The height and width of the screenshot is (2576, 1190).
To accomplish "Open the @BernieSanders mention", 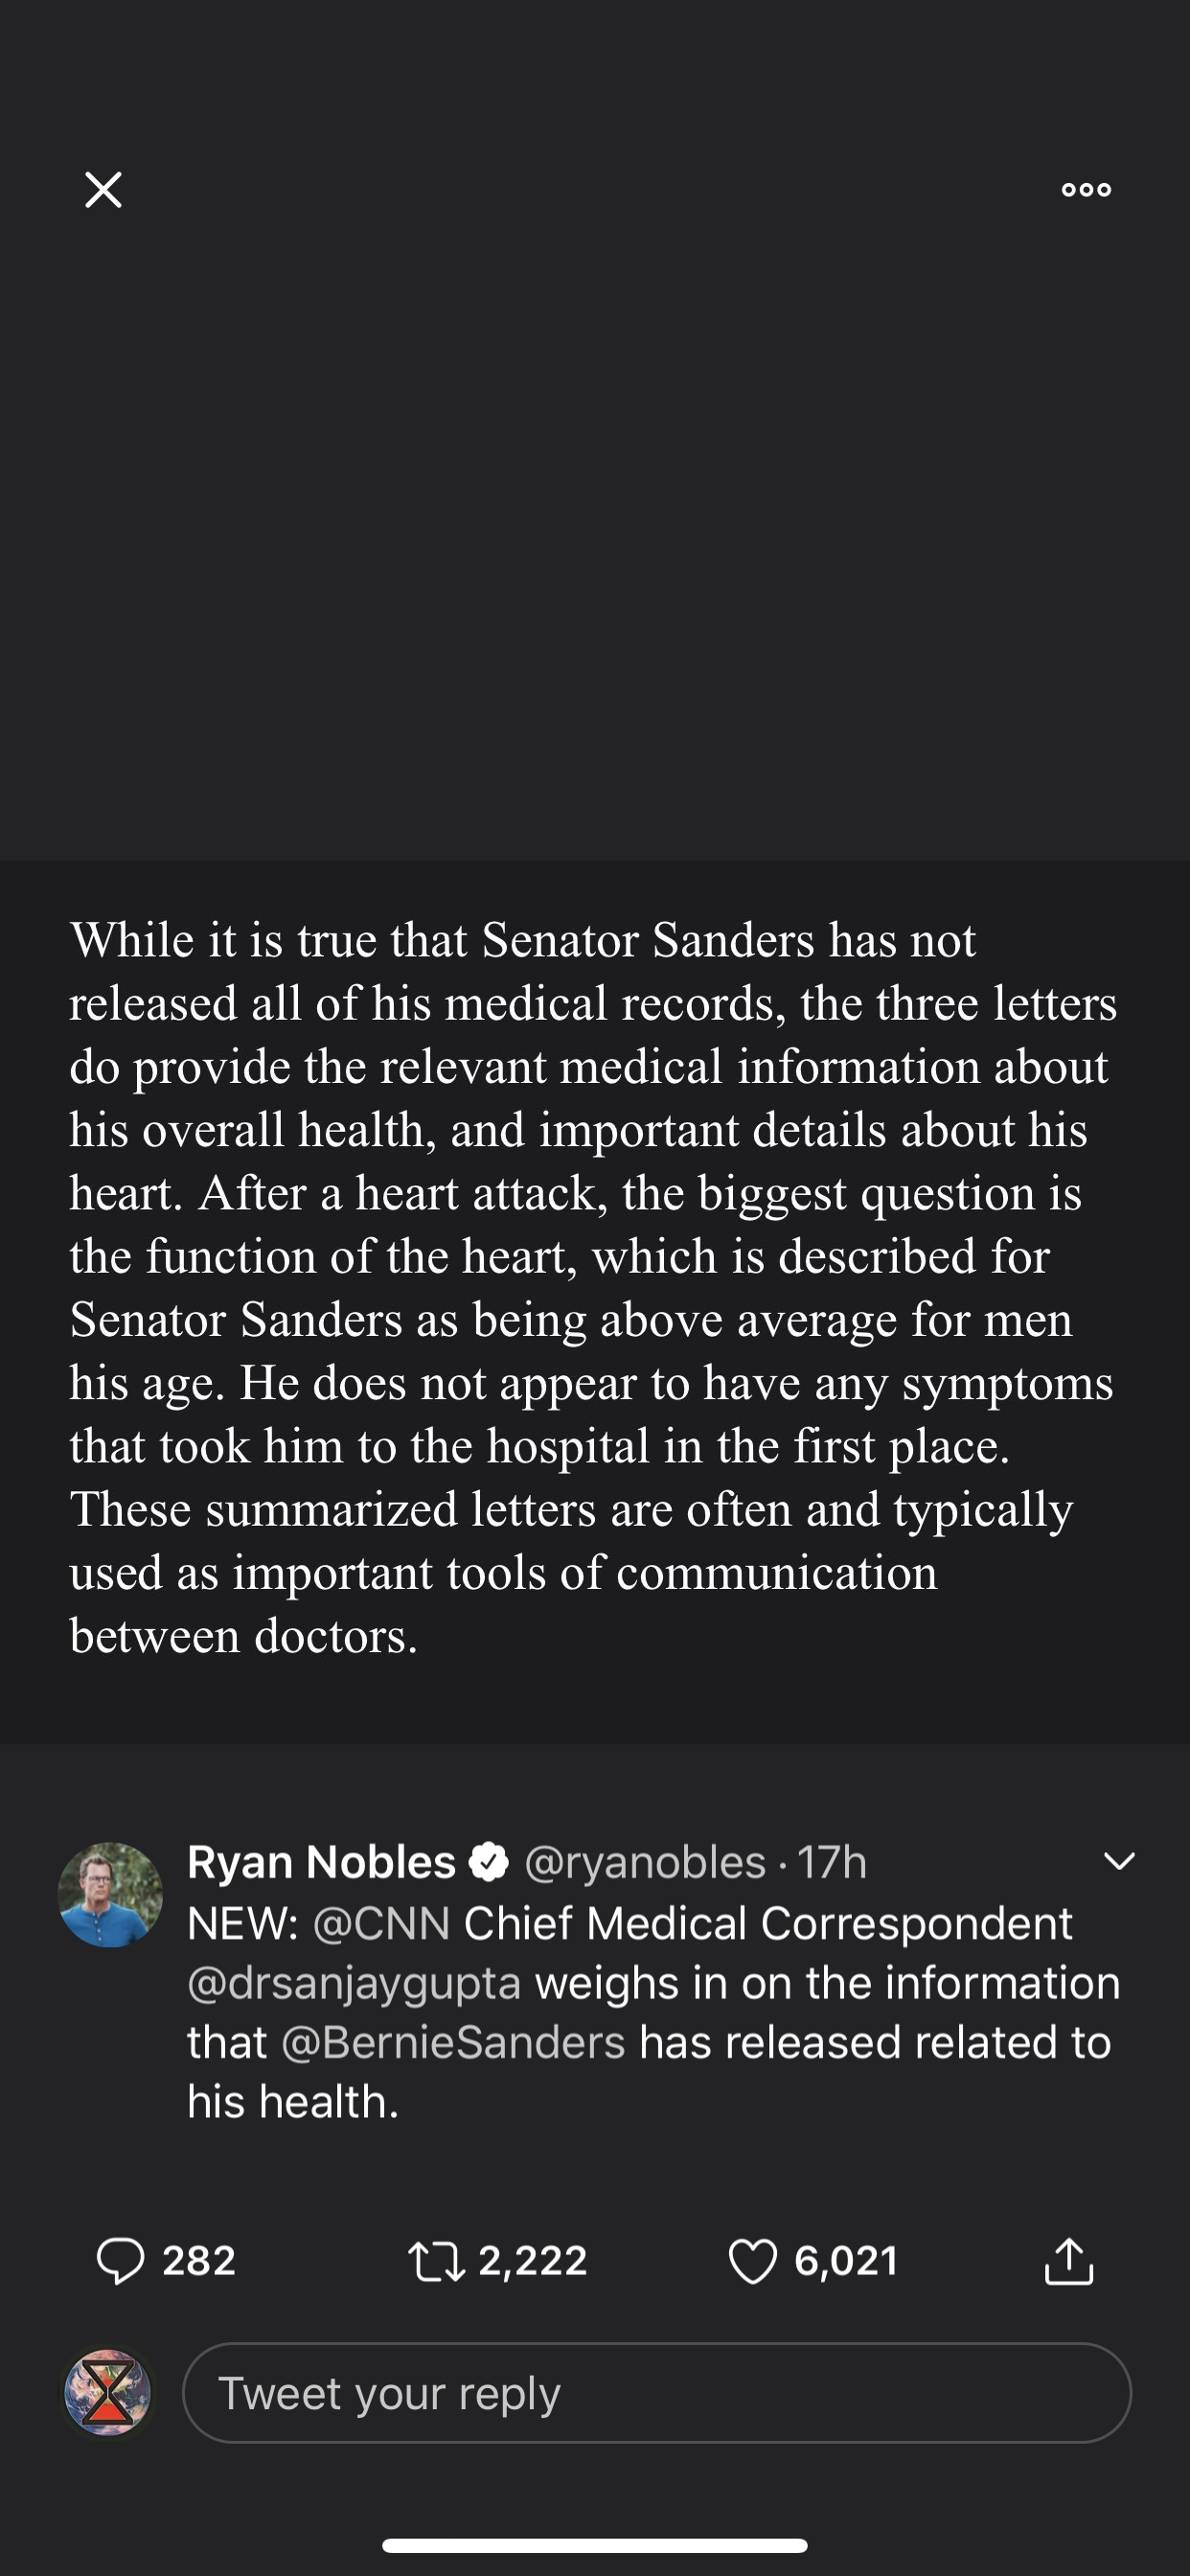I will tap(453, 2043).
